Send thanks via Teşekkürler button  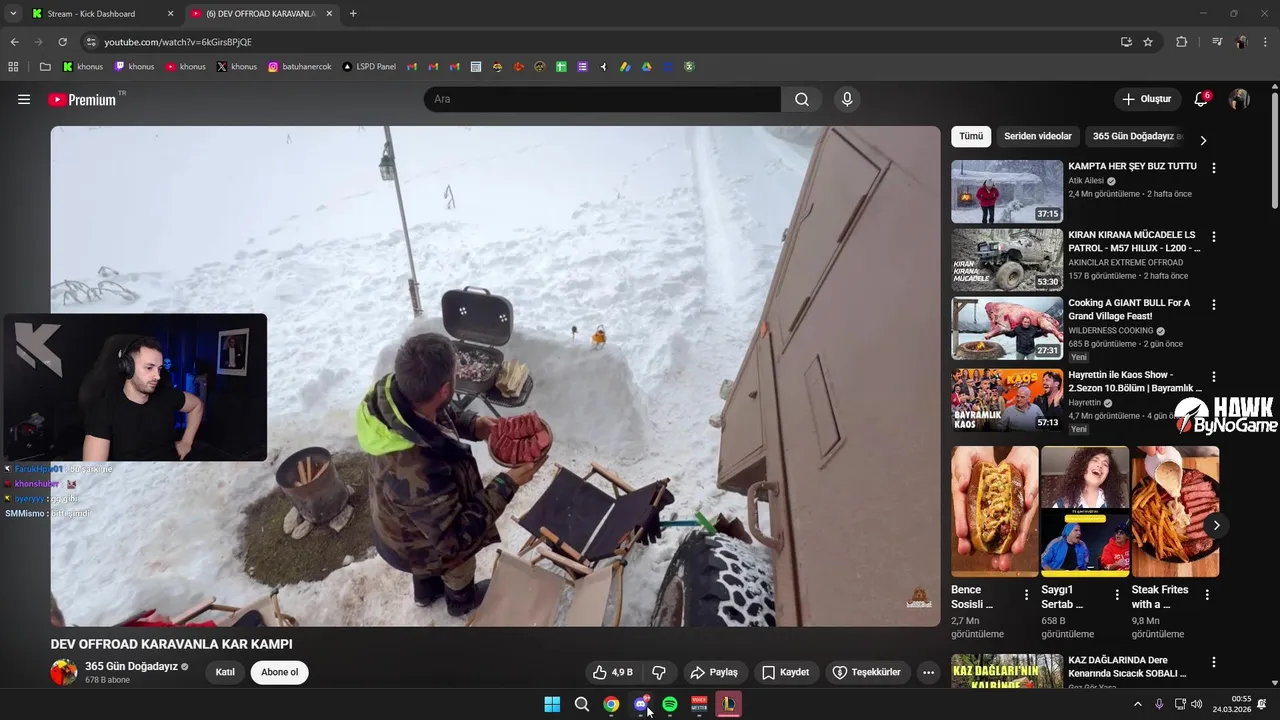pos(866,672)
